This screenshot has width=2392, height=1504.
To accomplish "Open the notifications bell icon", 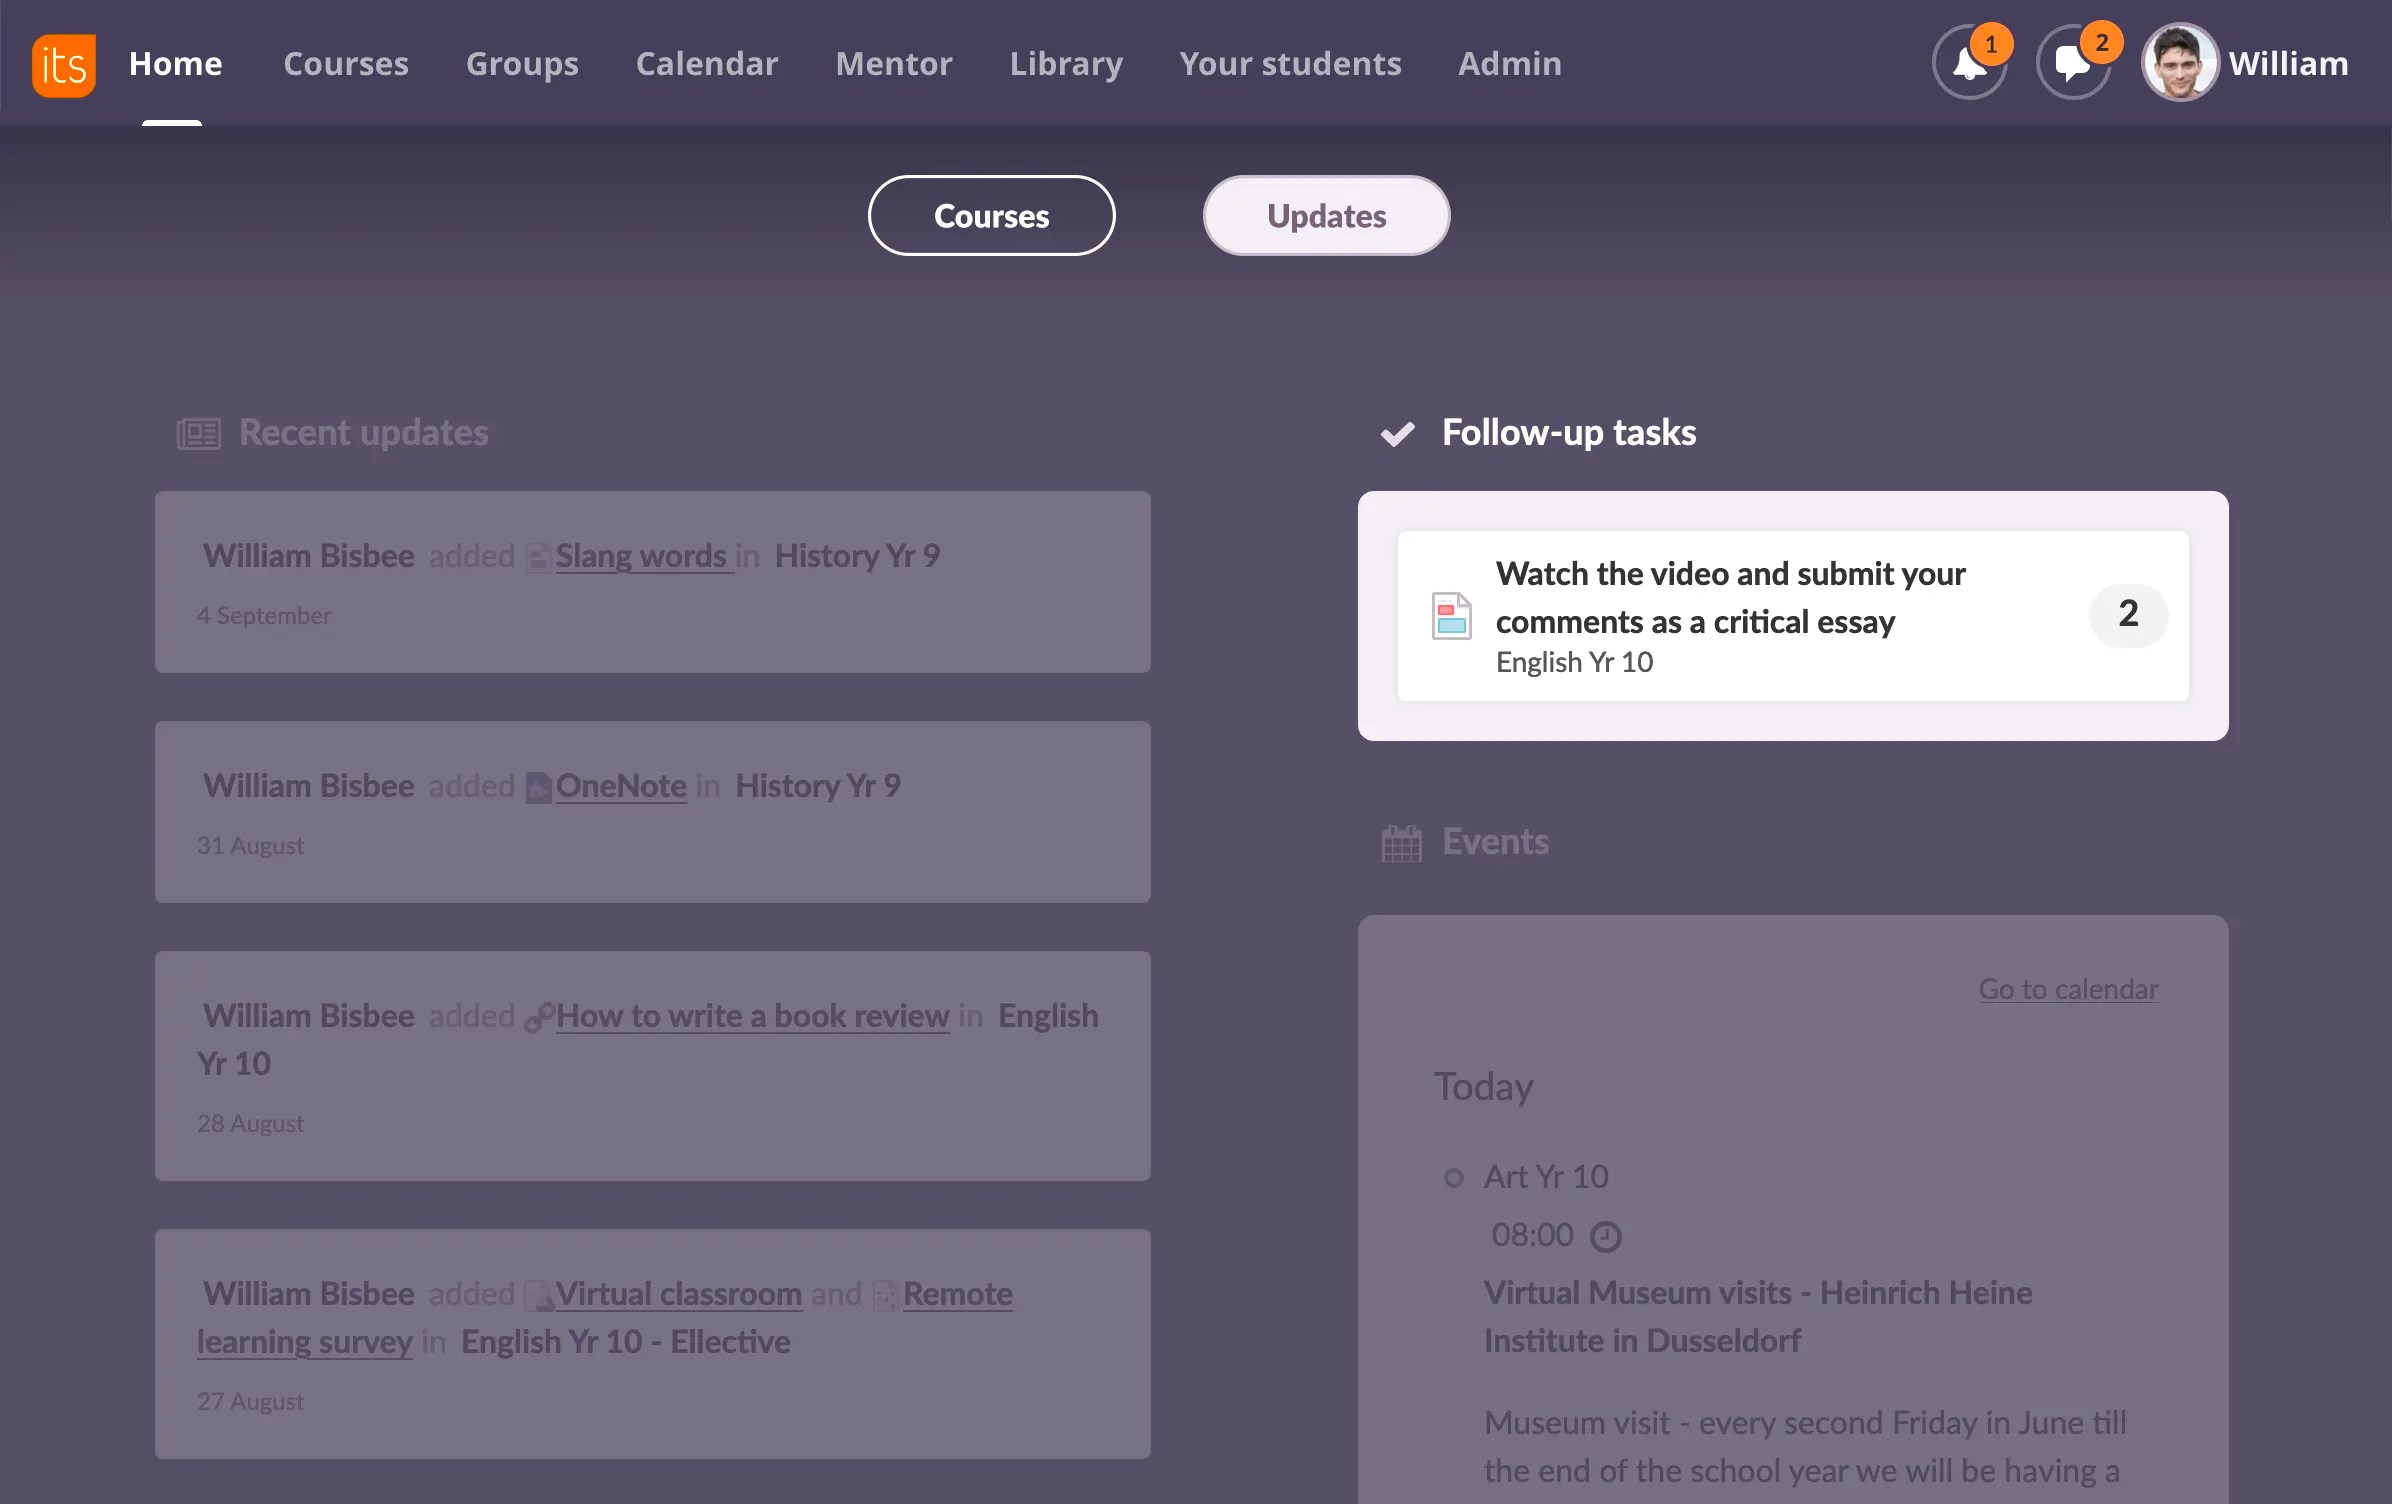I will [x=1968, y=65].
